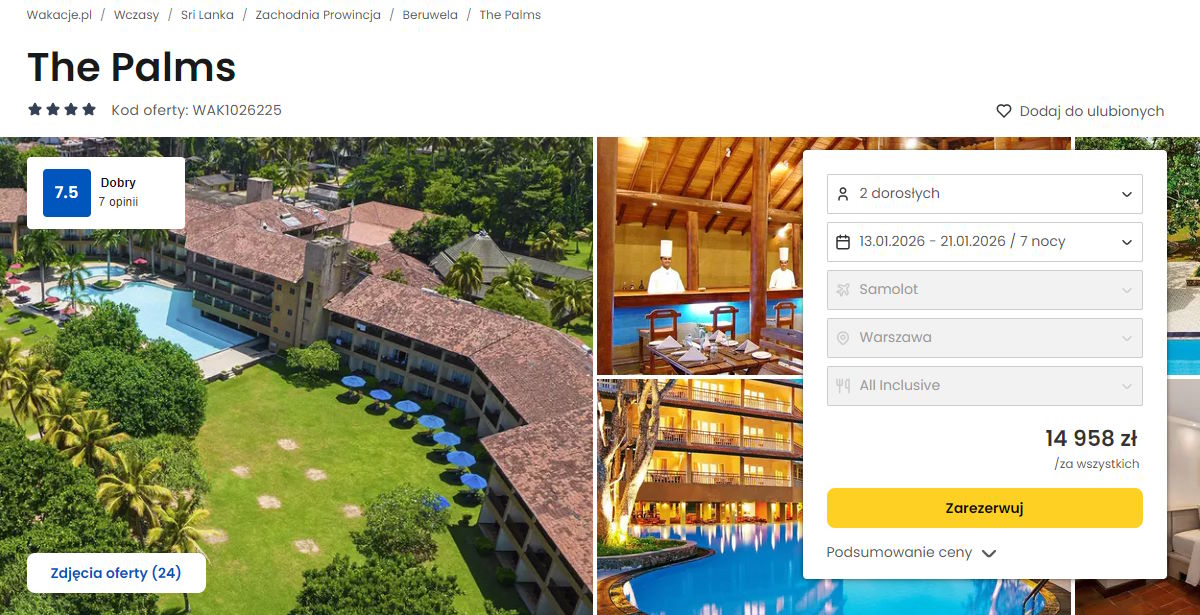
Task: Go to Sri Lanka breadcrumb
Action: [x=207, y=15]
